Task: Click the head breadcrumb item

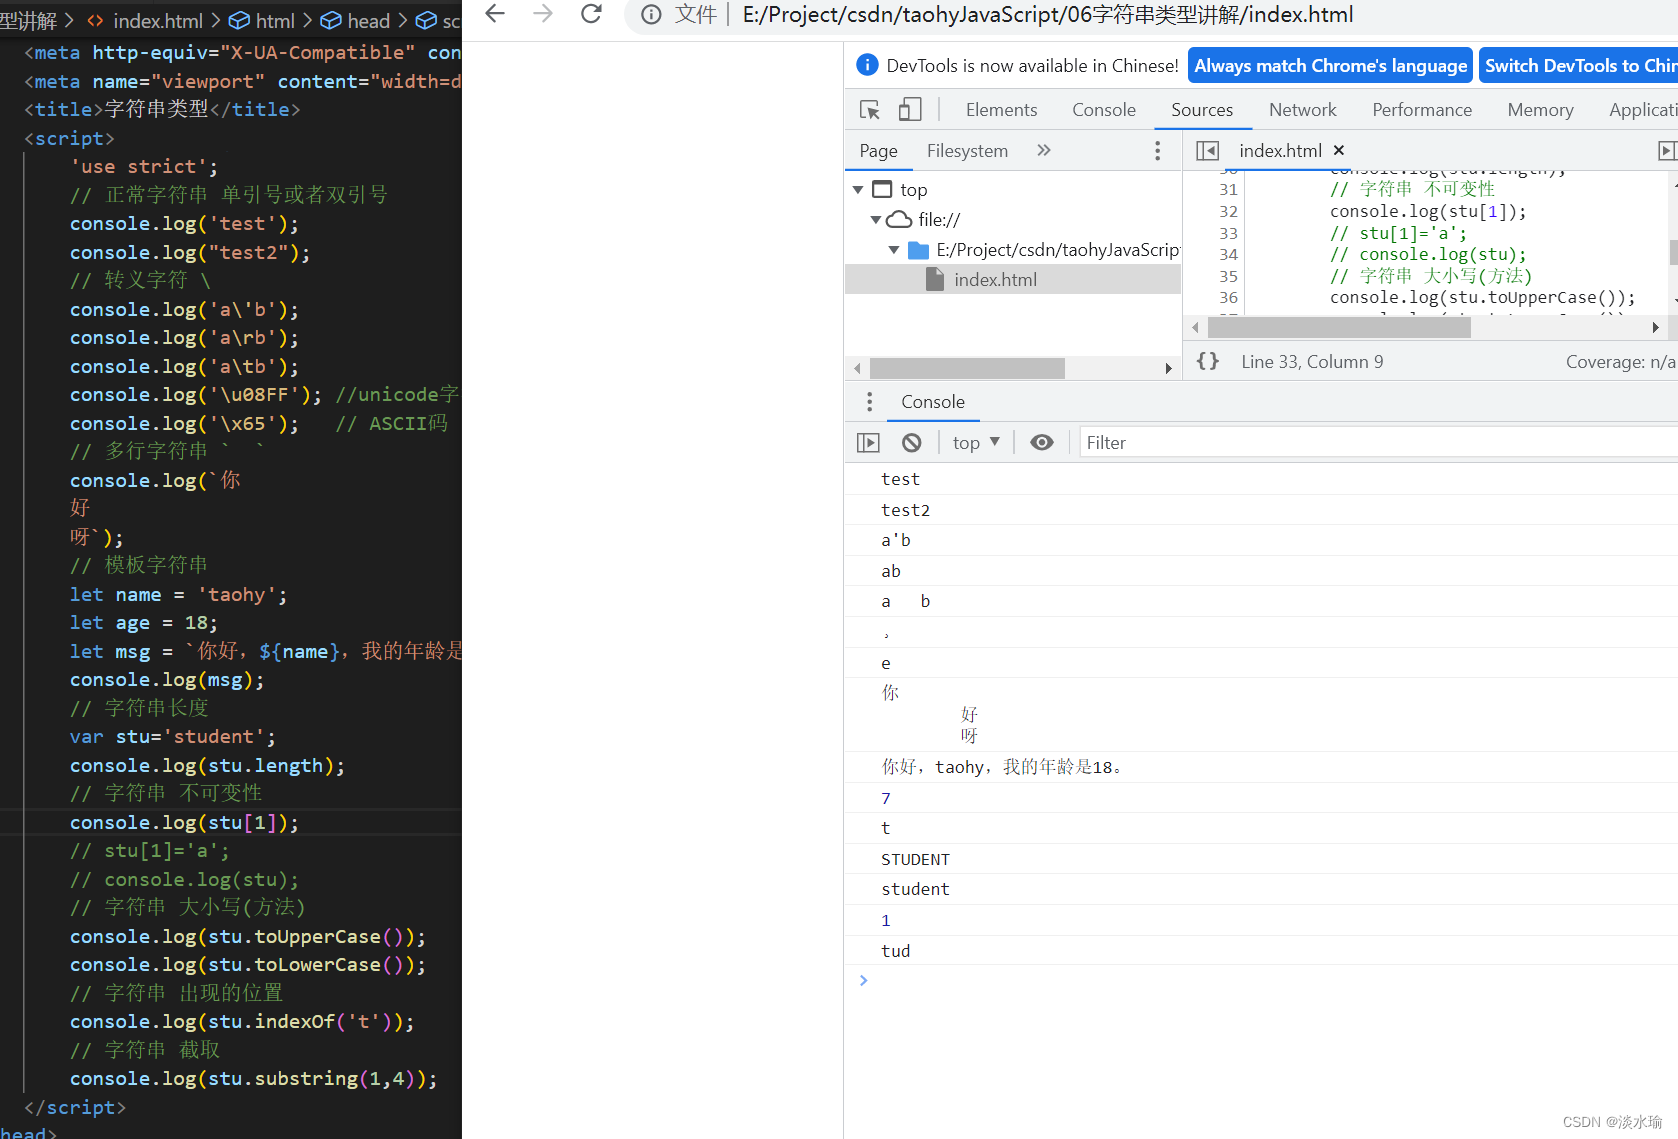Action: tap(368, 20)
